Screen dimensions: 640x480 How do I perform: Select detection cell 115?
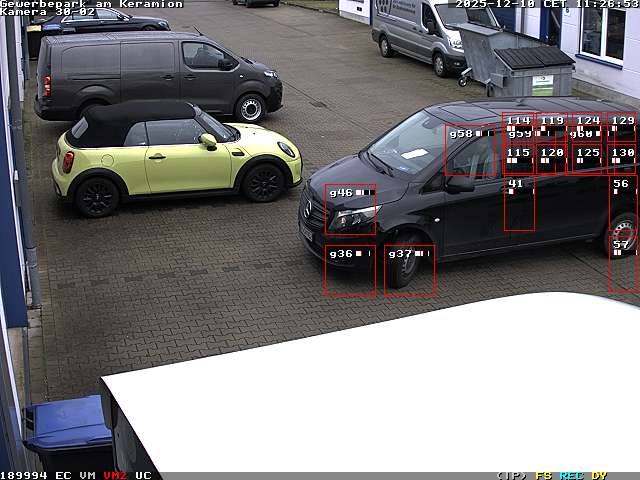(x=518, y=158)
